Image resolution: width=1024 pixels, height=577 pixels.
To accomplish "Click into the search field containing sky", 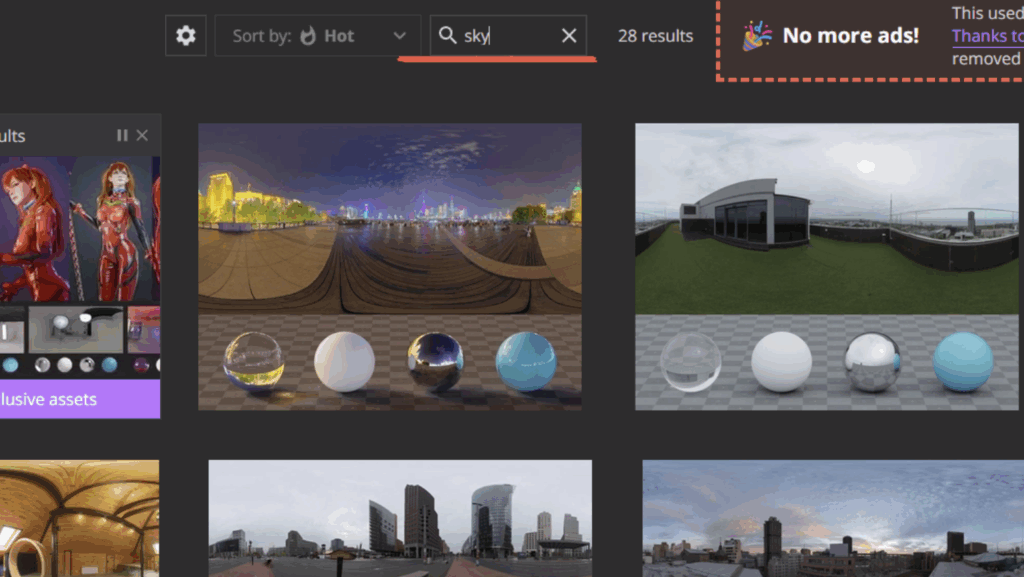I will (x=505, y=36).
